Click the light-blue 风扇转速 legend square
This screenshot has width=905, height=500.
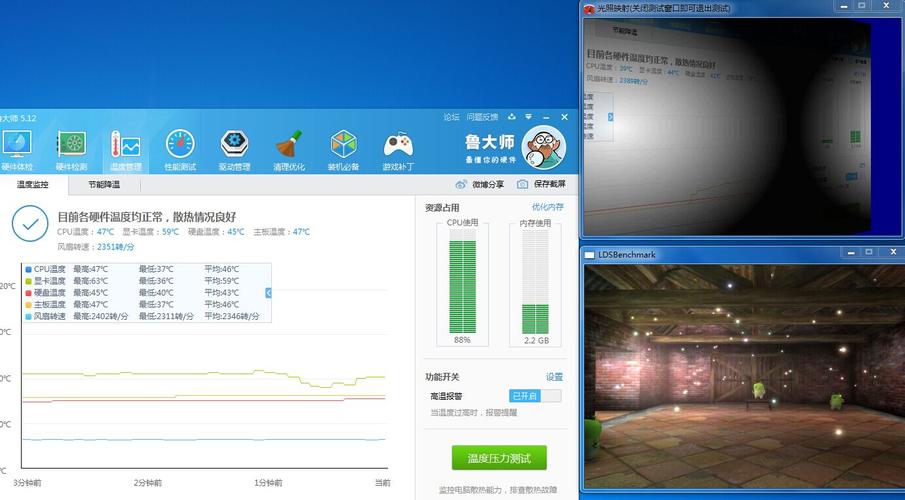click(28, 316)
